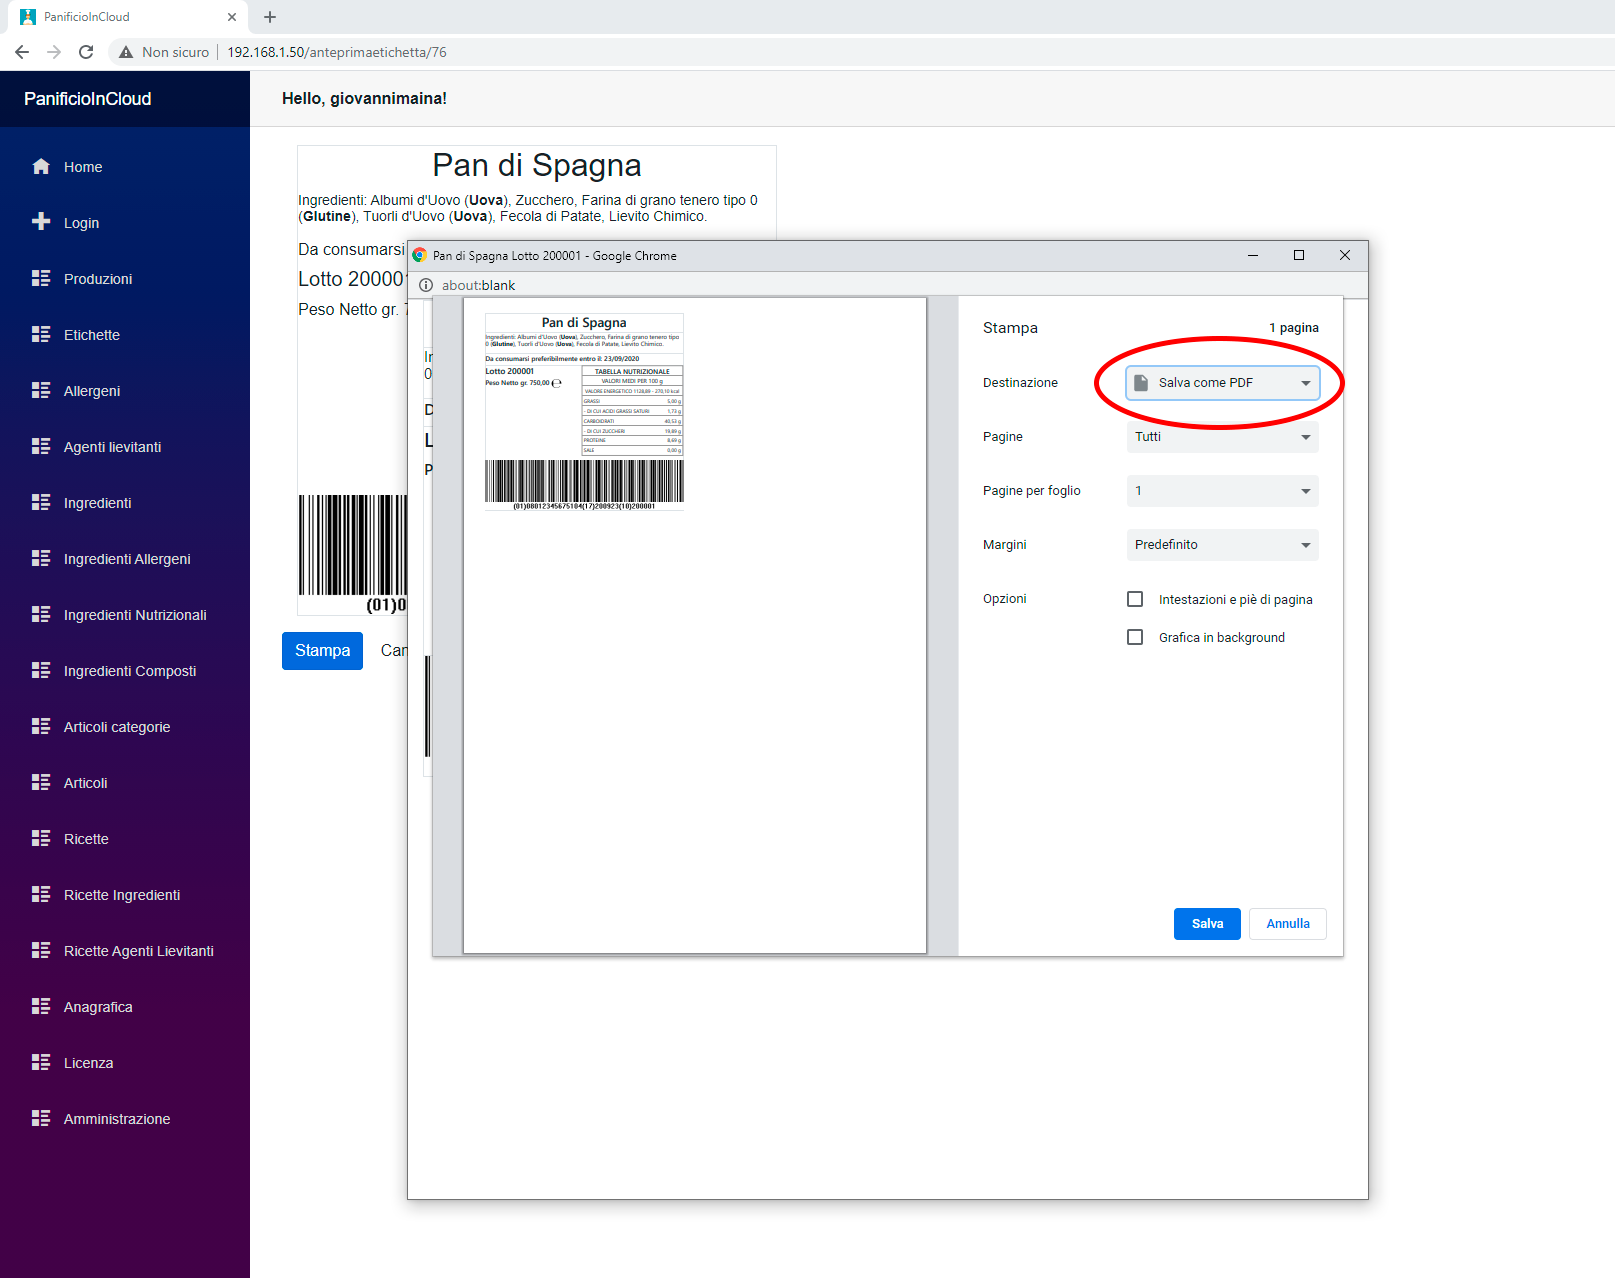
Task: Click the list icon beside Anagrafica
Action: (x=41, y=1006)
